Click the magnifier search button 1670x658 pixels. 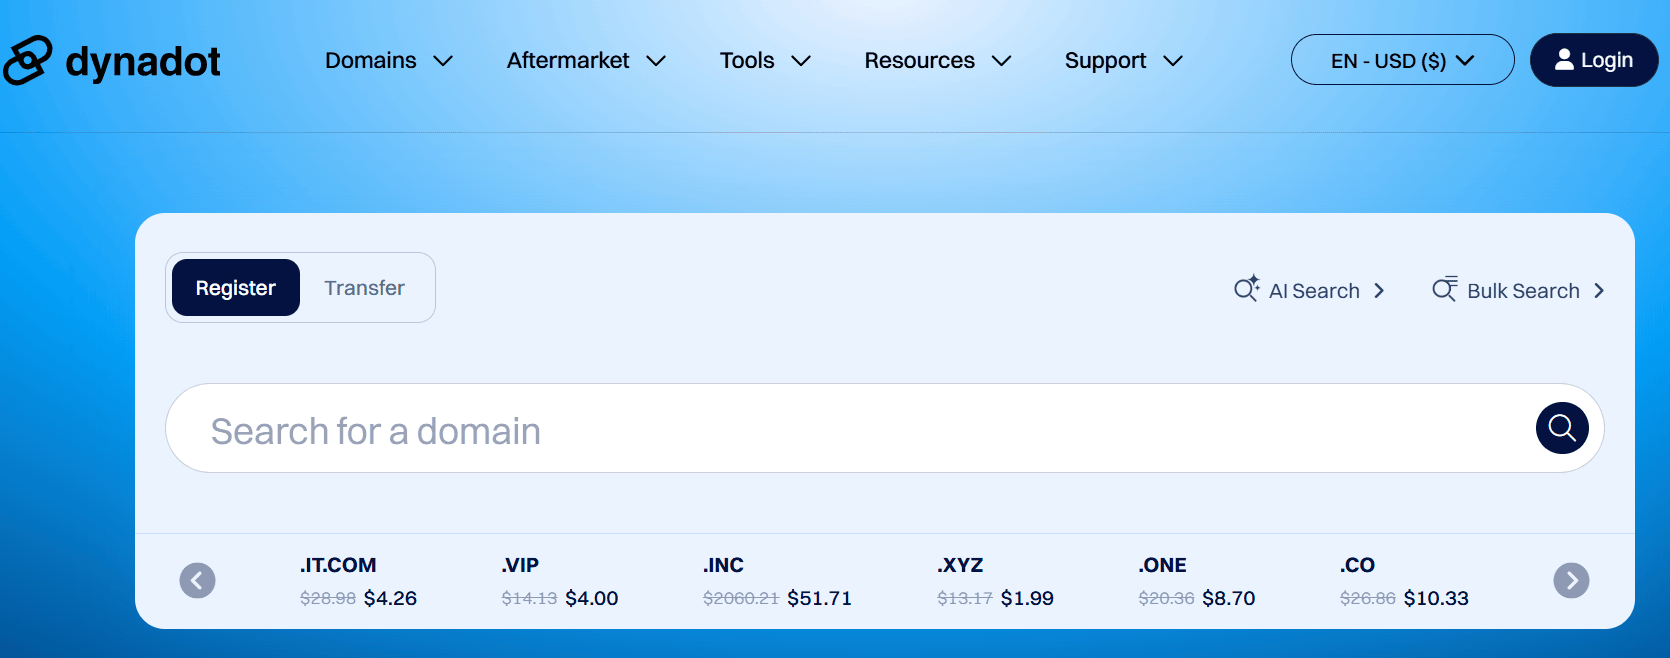(1562, 428)
